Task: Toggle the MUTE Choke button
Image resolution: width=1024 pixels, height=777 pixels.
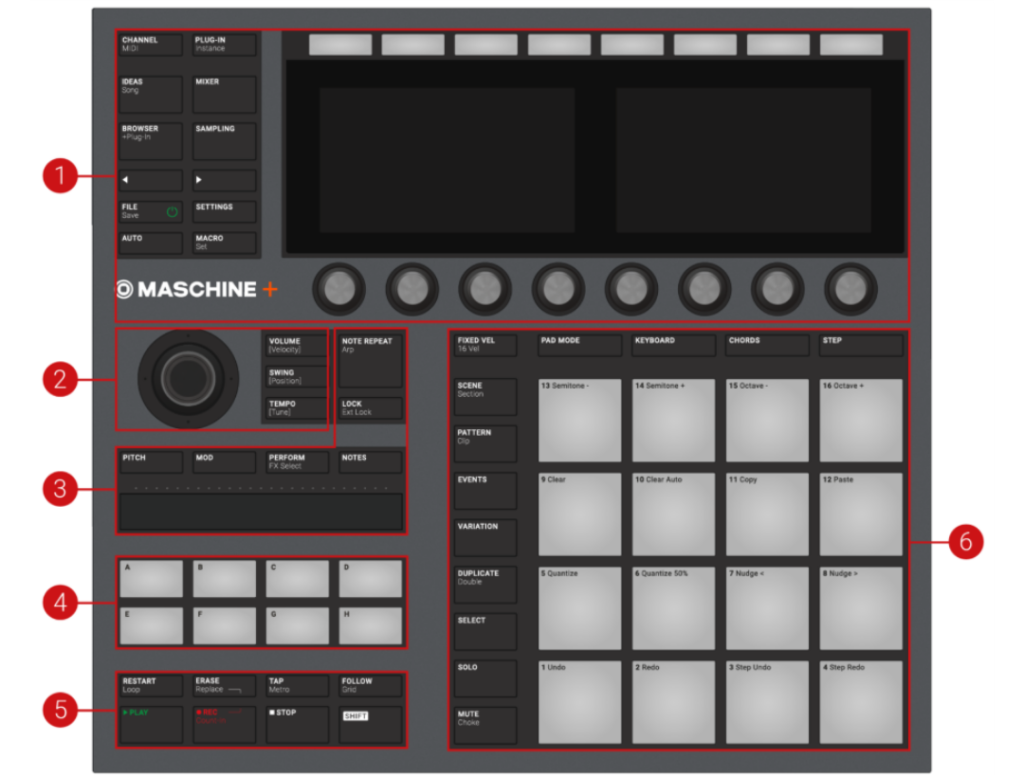Action: coord(486,724)
